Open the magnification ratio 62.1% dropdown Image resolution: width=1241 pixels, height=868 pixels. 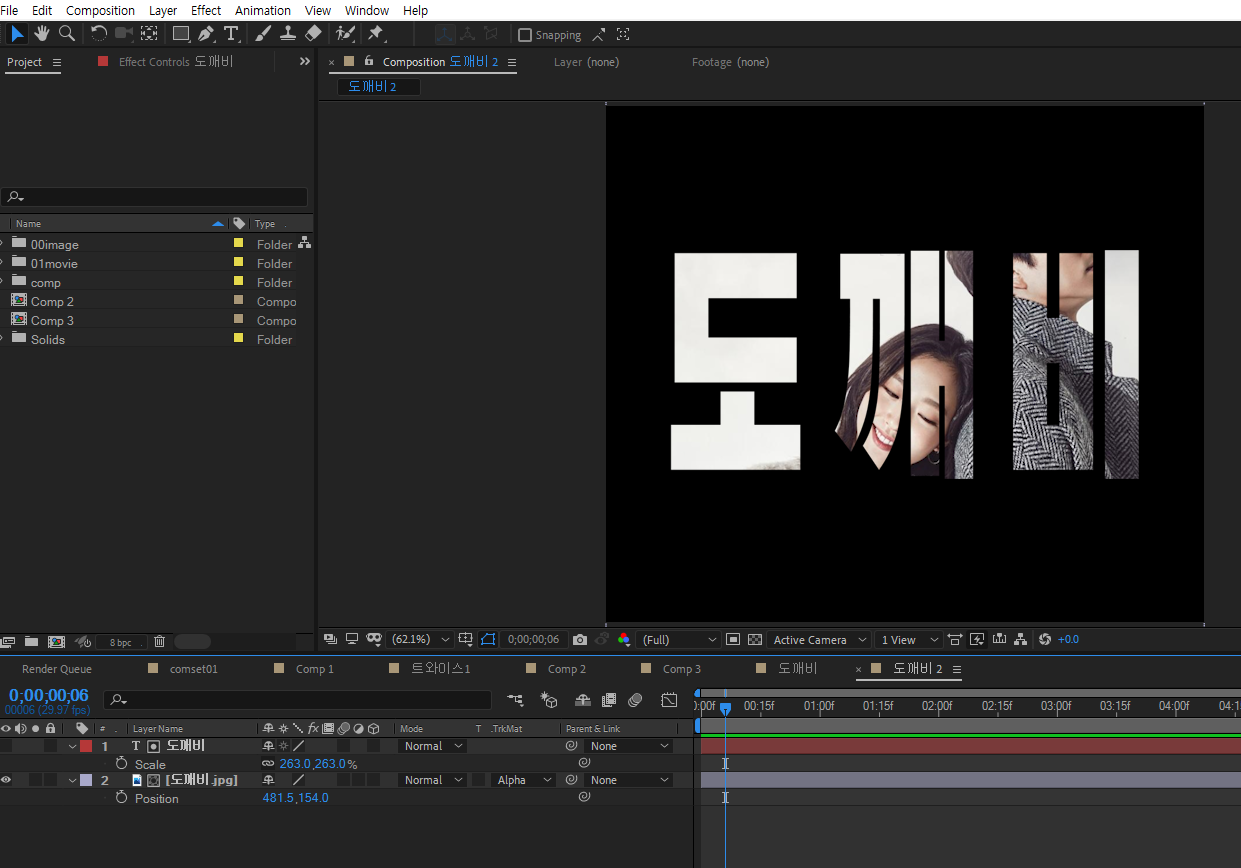420,639
